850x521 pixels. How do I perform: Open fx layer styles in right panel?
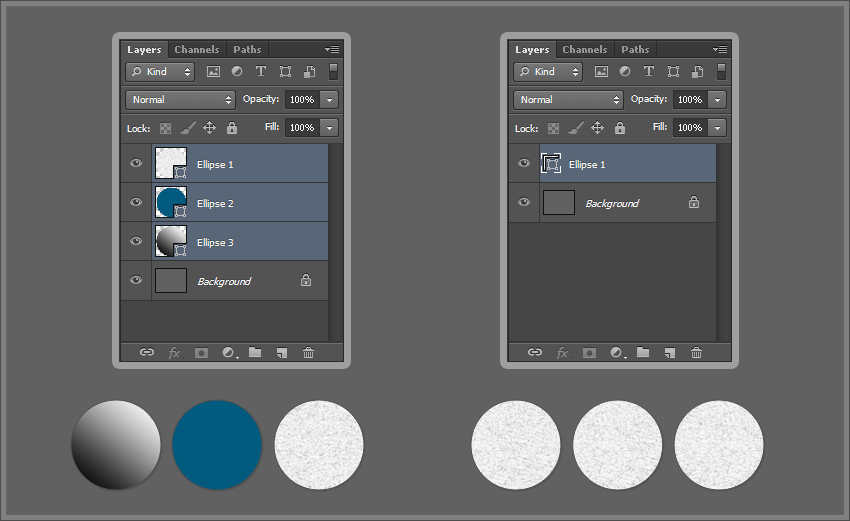click(x=563, y=353)
